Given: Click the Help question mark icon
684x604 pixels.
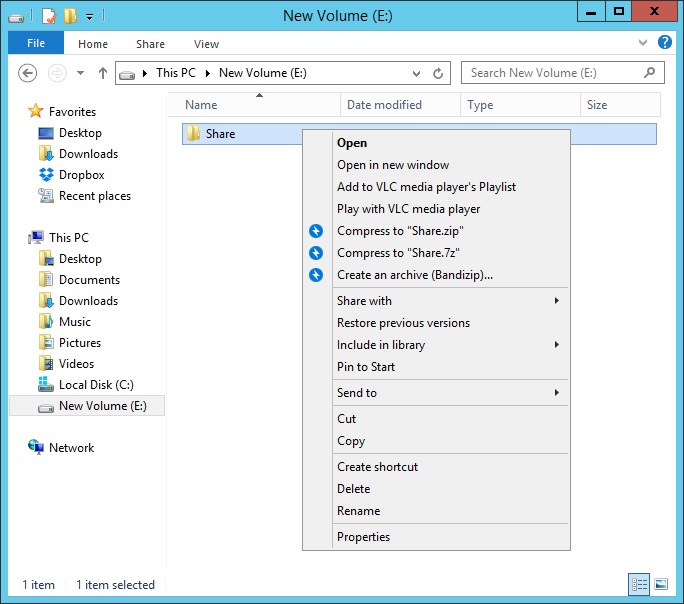Looking at the screenshot, I should (665, 44).
